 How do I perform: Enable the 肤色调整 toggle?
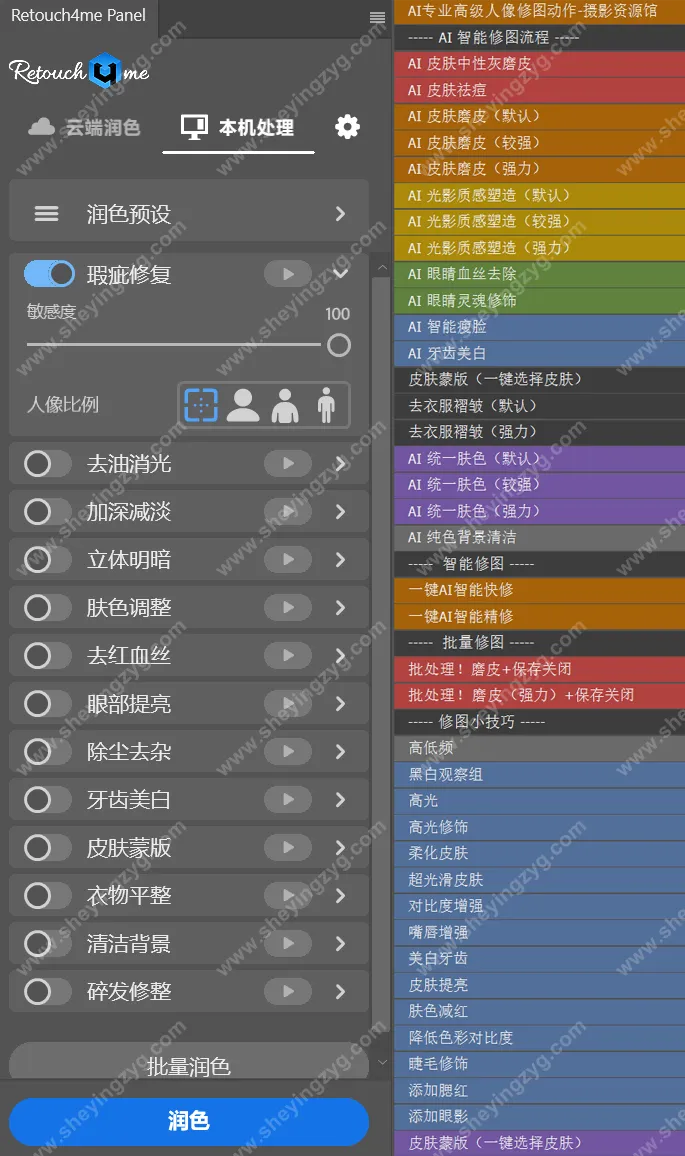click(x=47, y=607)
